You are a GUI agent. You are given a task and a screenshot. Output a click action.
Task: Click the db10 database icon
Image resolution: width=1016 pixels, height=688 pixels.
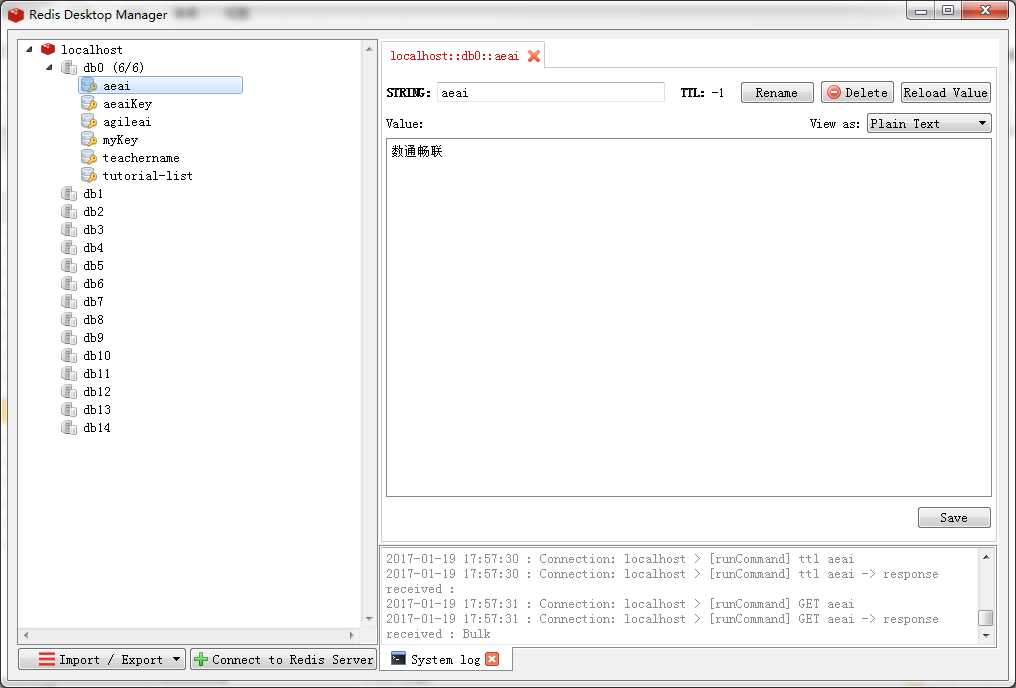69,356
